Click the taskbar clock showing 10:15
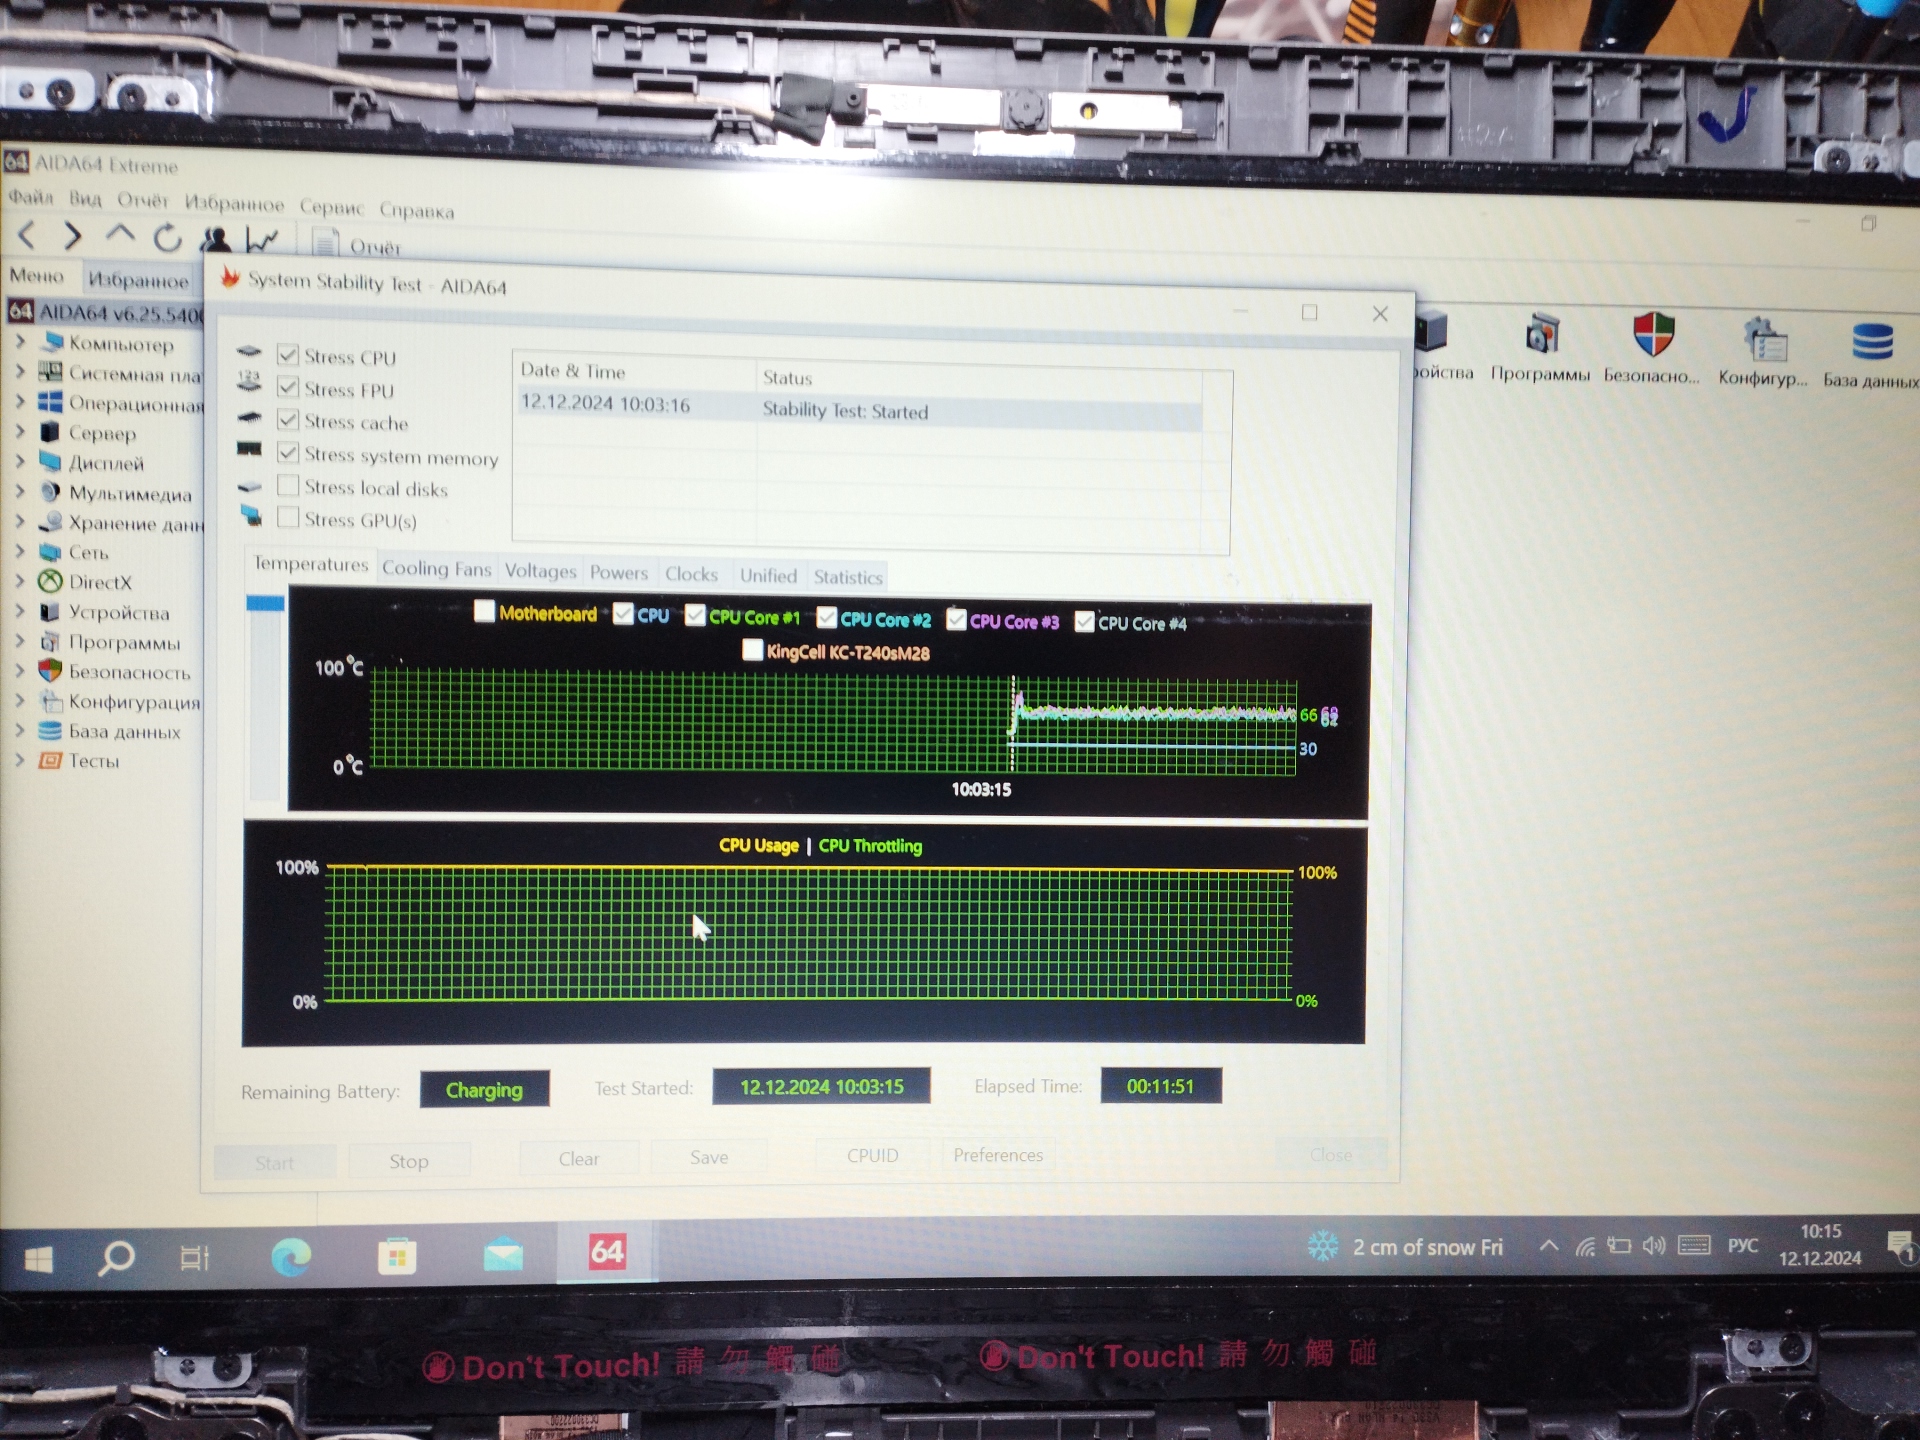 pyautogui.click(x=1820, y=1245)
